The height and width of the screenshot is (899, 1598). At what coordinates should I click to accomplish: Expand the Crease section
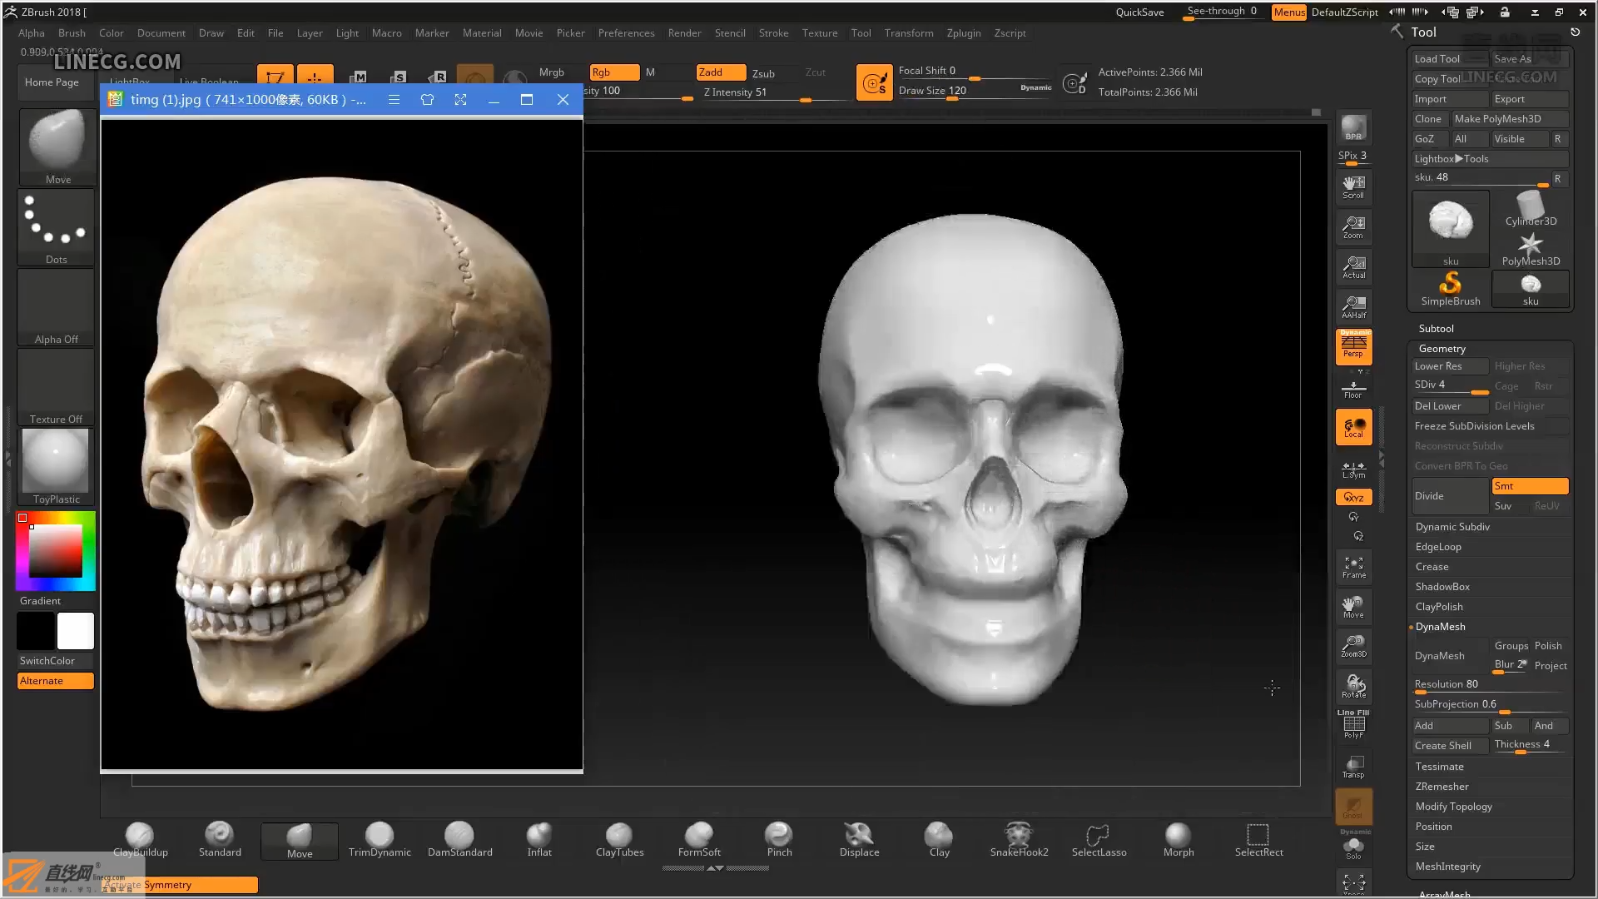(x=1432, y=566)
